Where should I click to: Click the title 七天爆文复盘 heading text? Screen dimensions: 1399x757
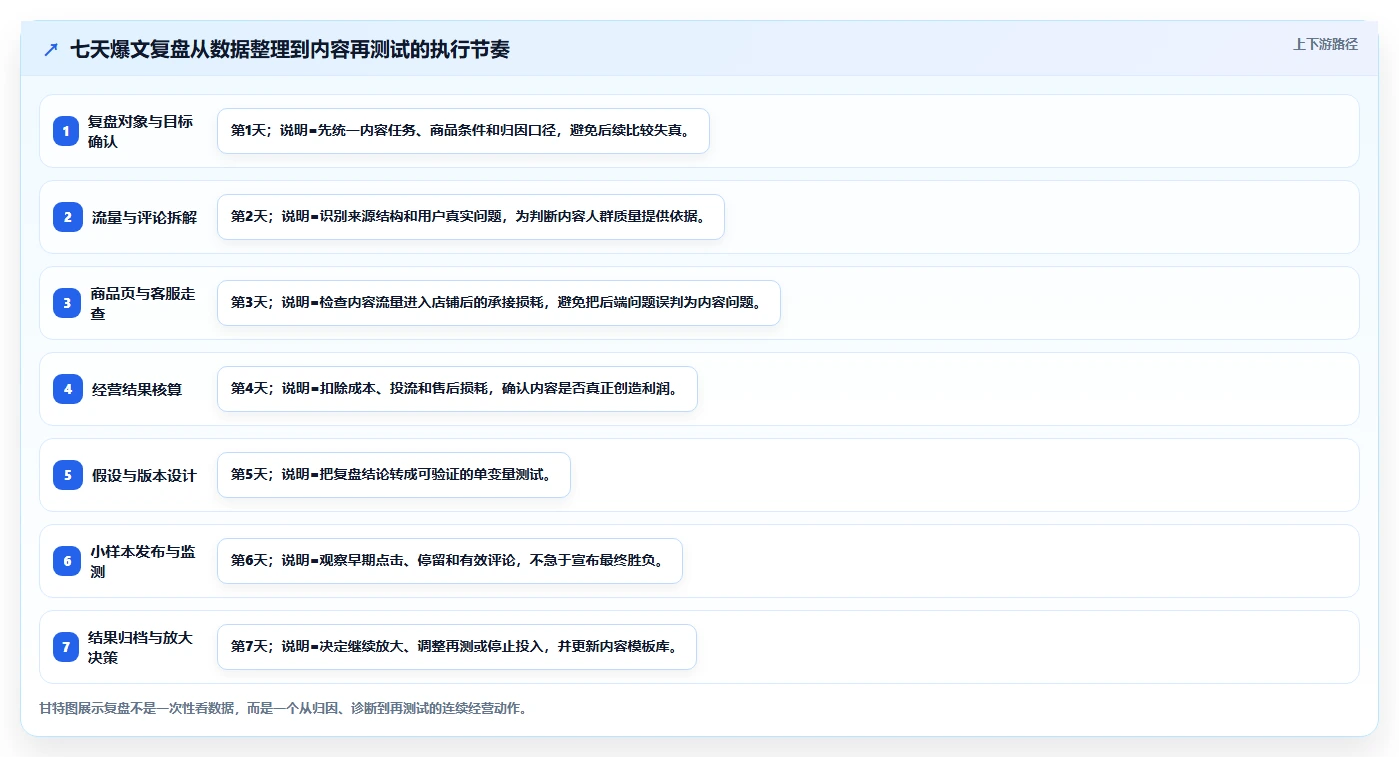tap(289, 49)
